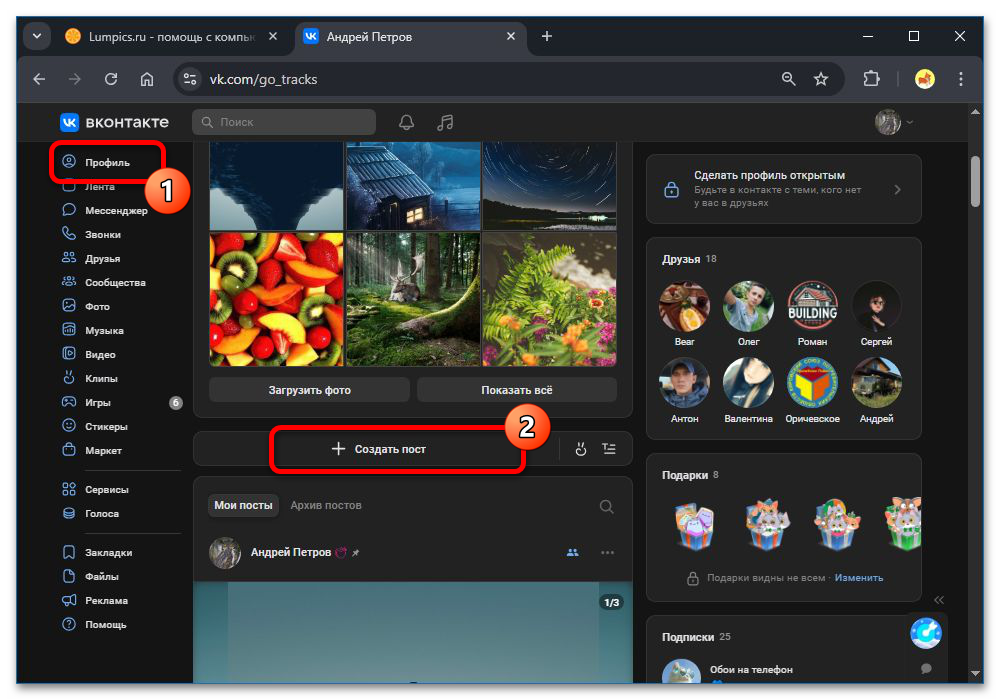Viewport: 1000px width, 700px height.
Task: Open the post feed settings list icon
Action: pyautogui.click(x=609, y=449)
